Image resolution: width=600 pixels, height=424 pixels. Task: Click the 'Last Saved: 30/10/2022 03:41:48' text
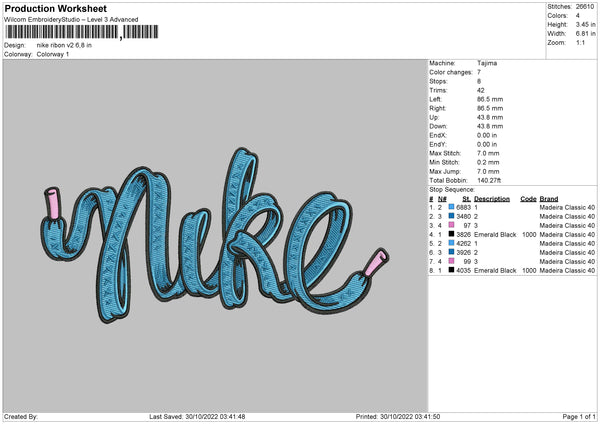tap(197, 417)
